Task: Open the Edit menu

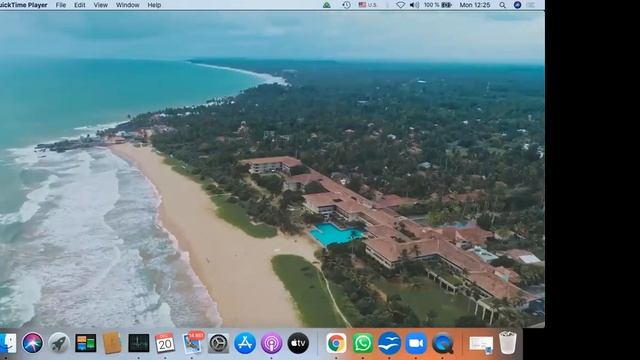Action: [80, 5]
